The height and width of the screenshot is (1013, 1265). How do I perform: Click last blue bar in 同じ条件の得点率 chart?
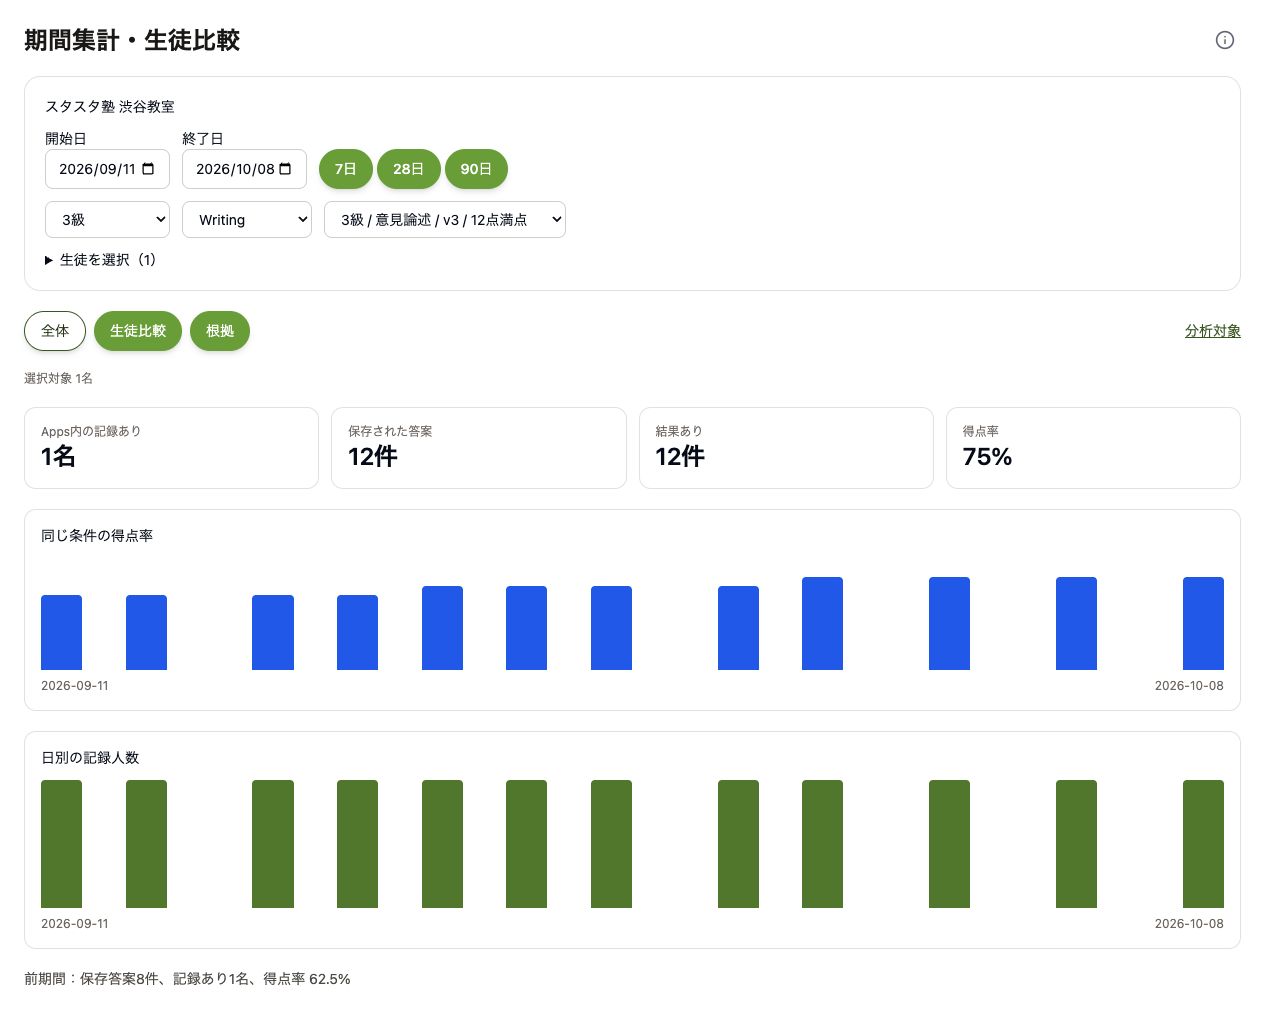[1203, 623]
